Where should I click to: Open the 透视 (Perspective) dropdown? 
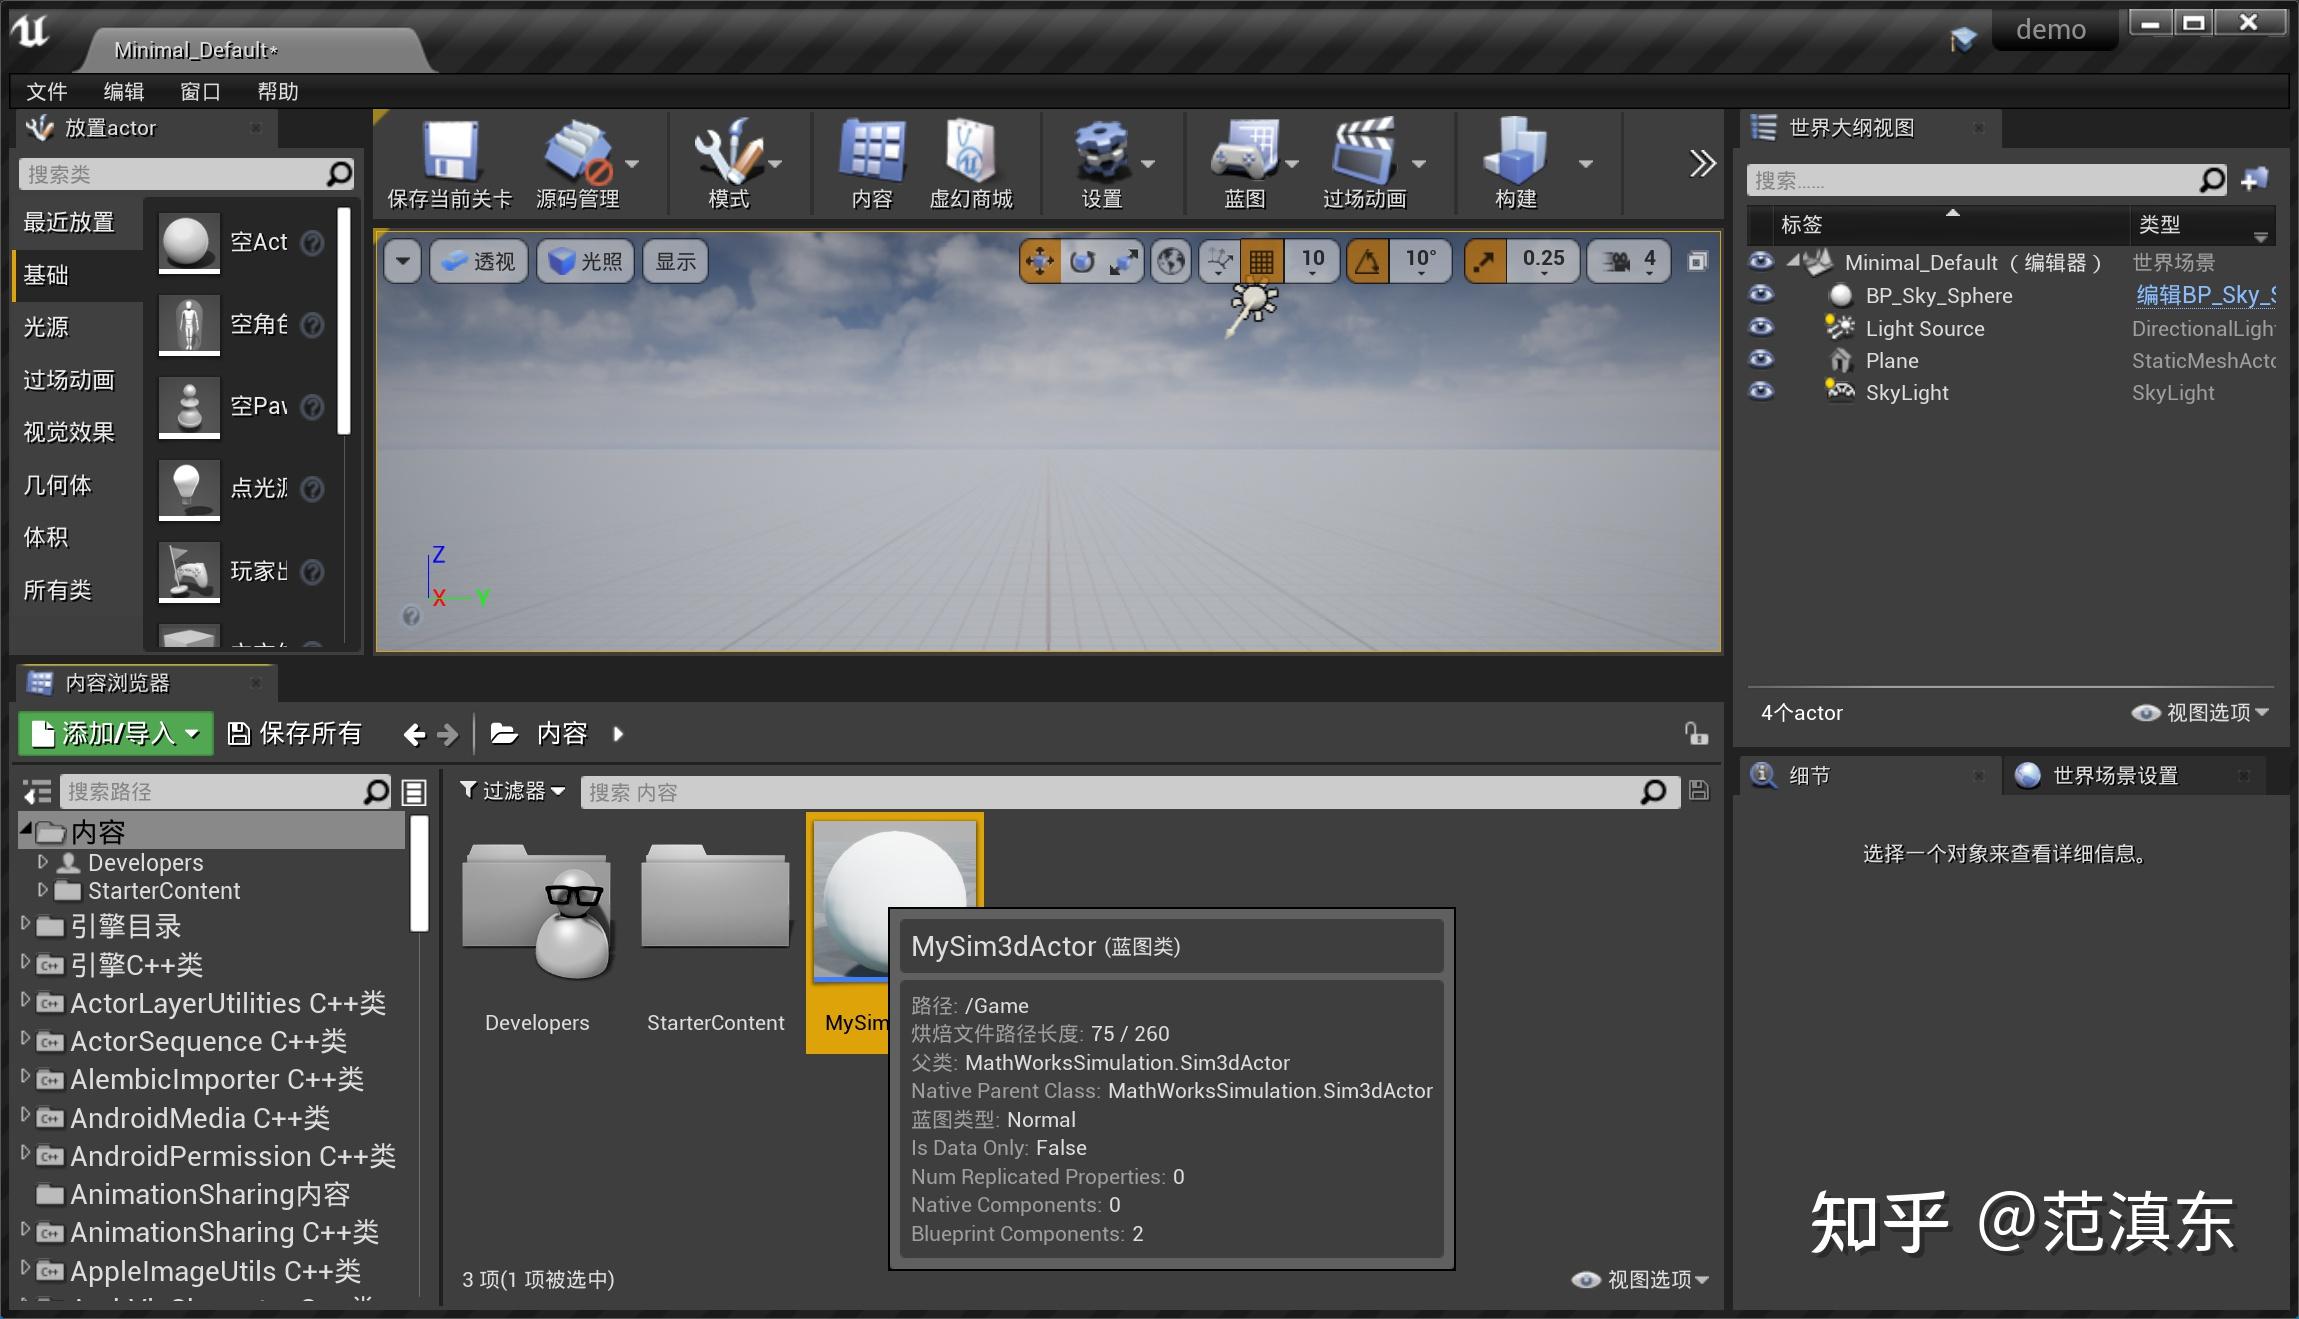477,261
